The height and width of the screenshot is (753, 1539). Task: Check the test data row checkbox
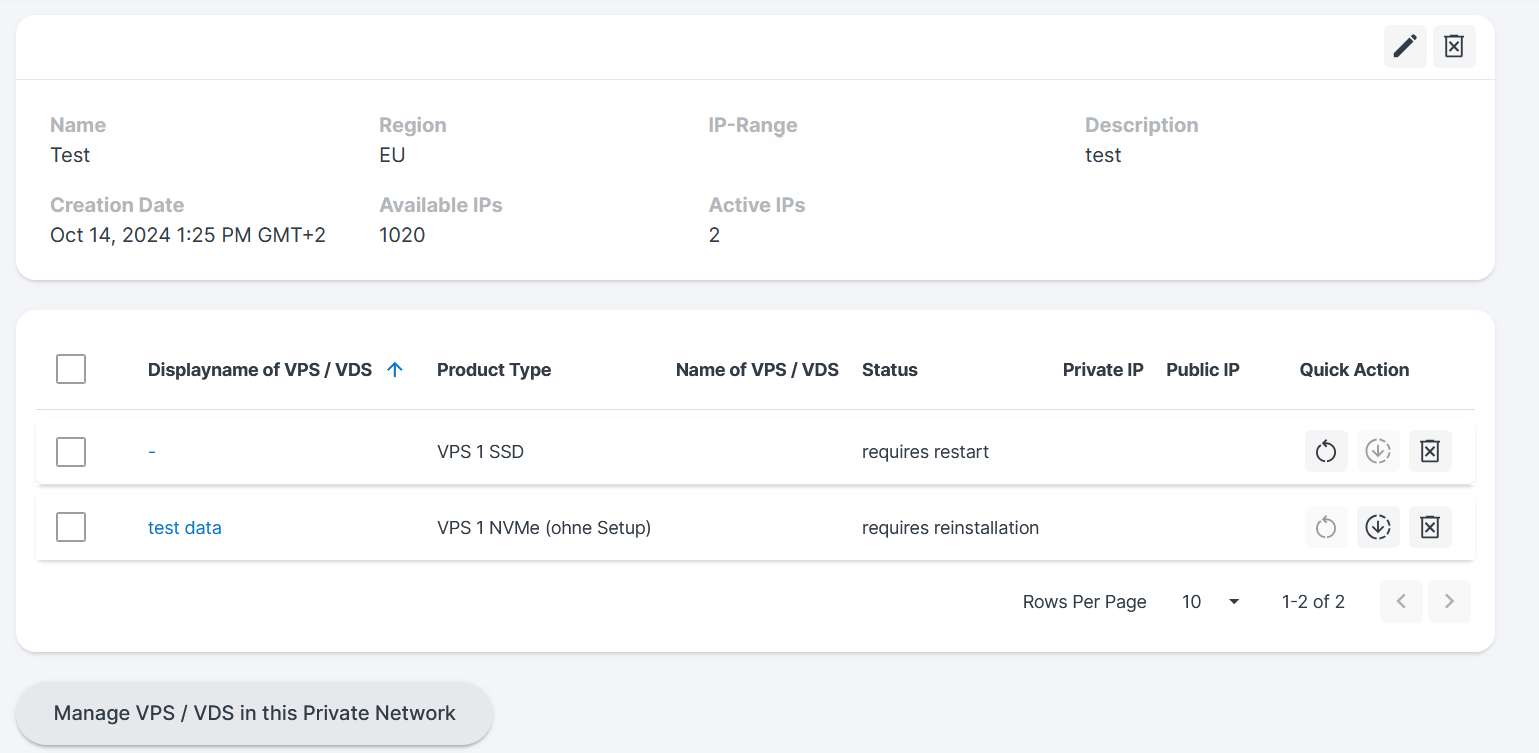point(71,527)
